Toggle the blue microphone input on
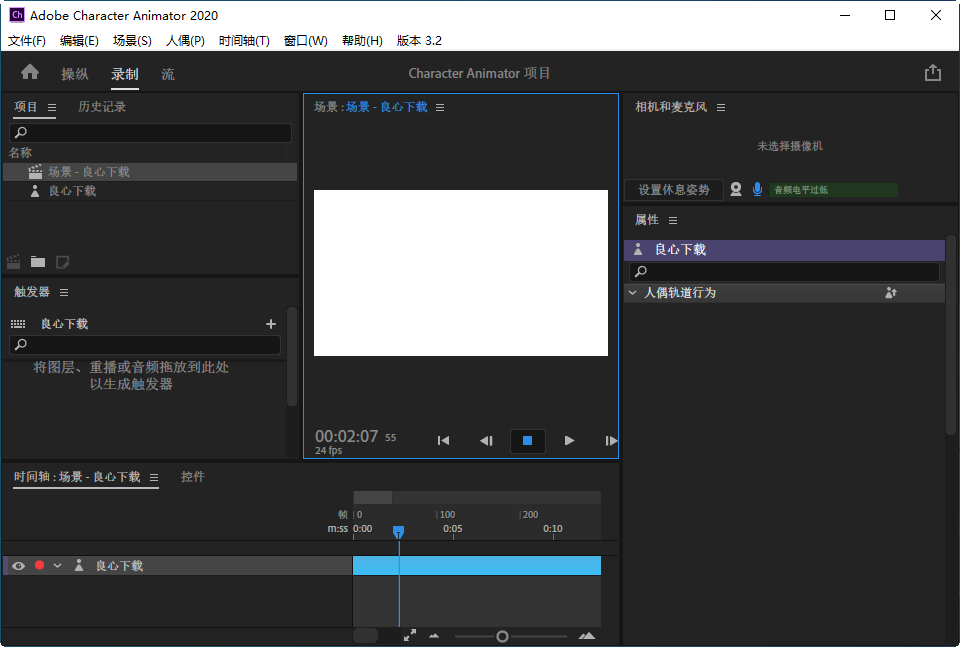This screenshot has width=960, height=647. (x=758, y=189)
